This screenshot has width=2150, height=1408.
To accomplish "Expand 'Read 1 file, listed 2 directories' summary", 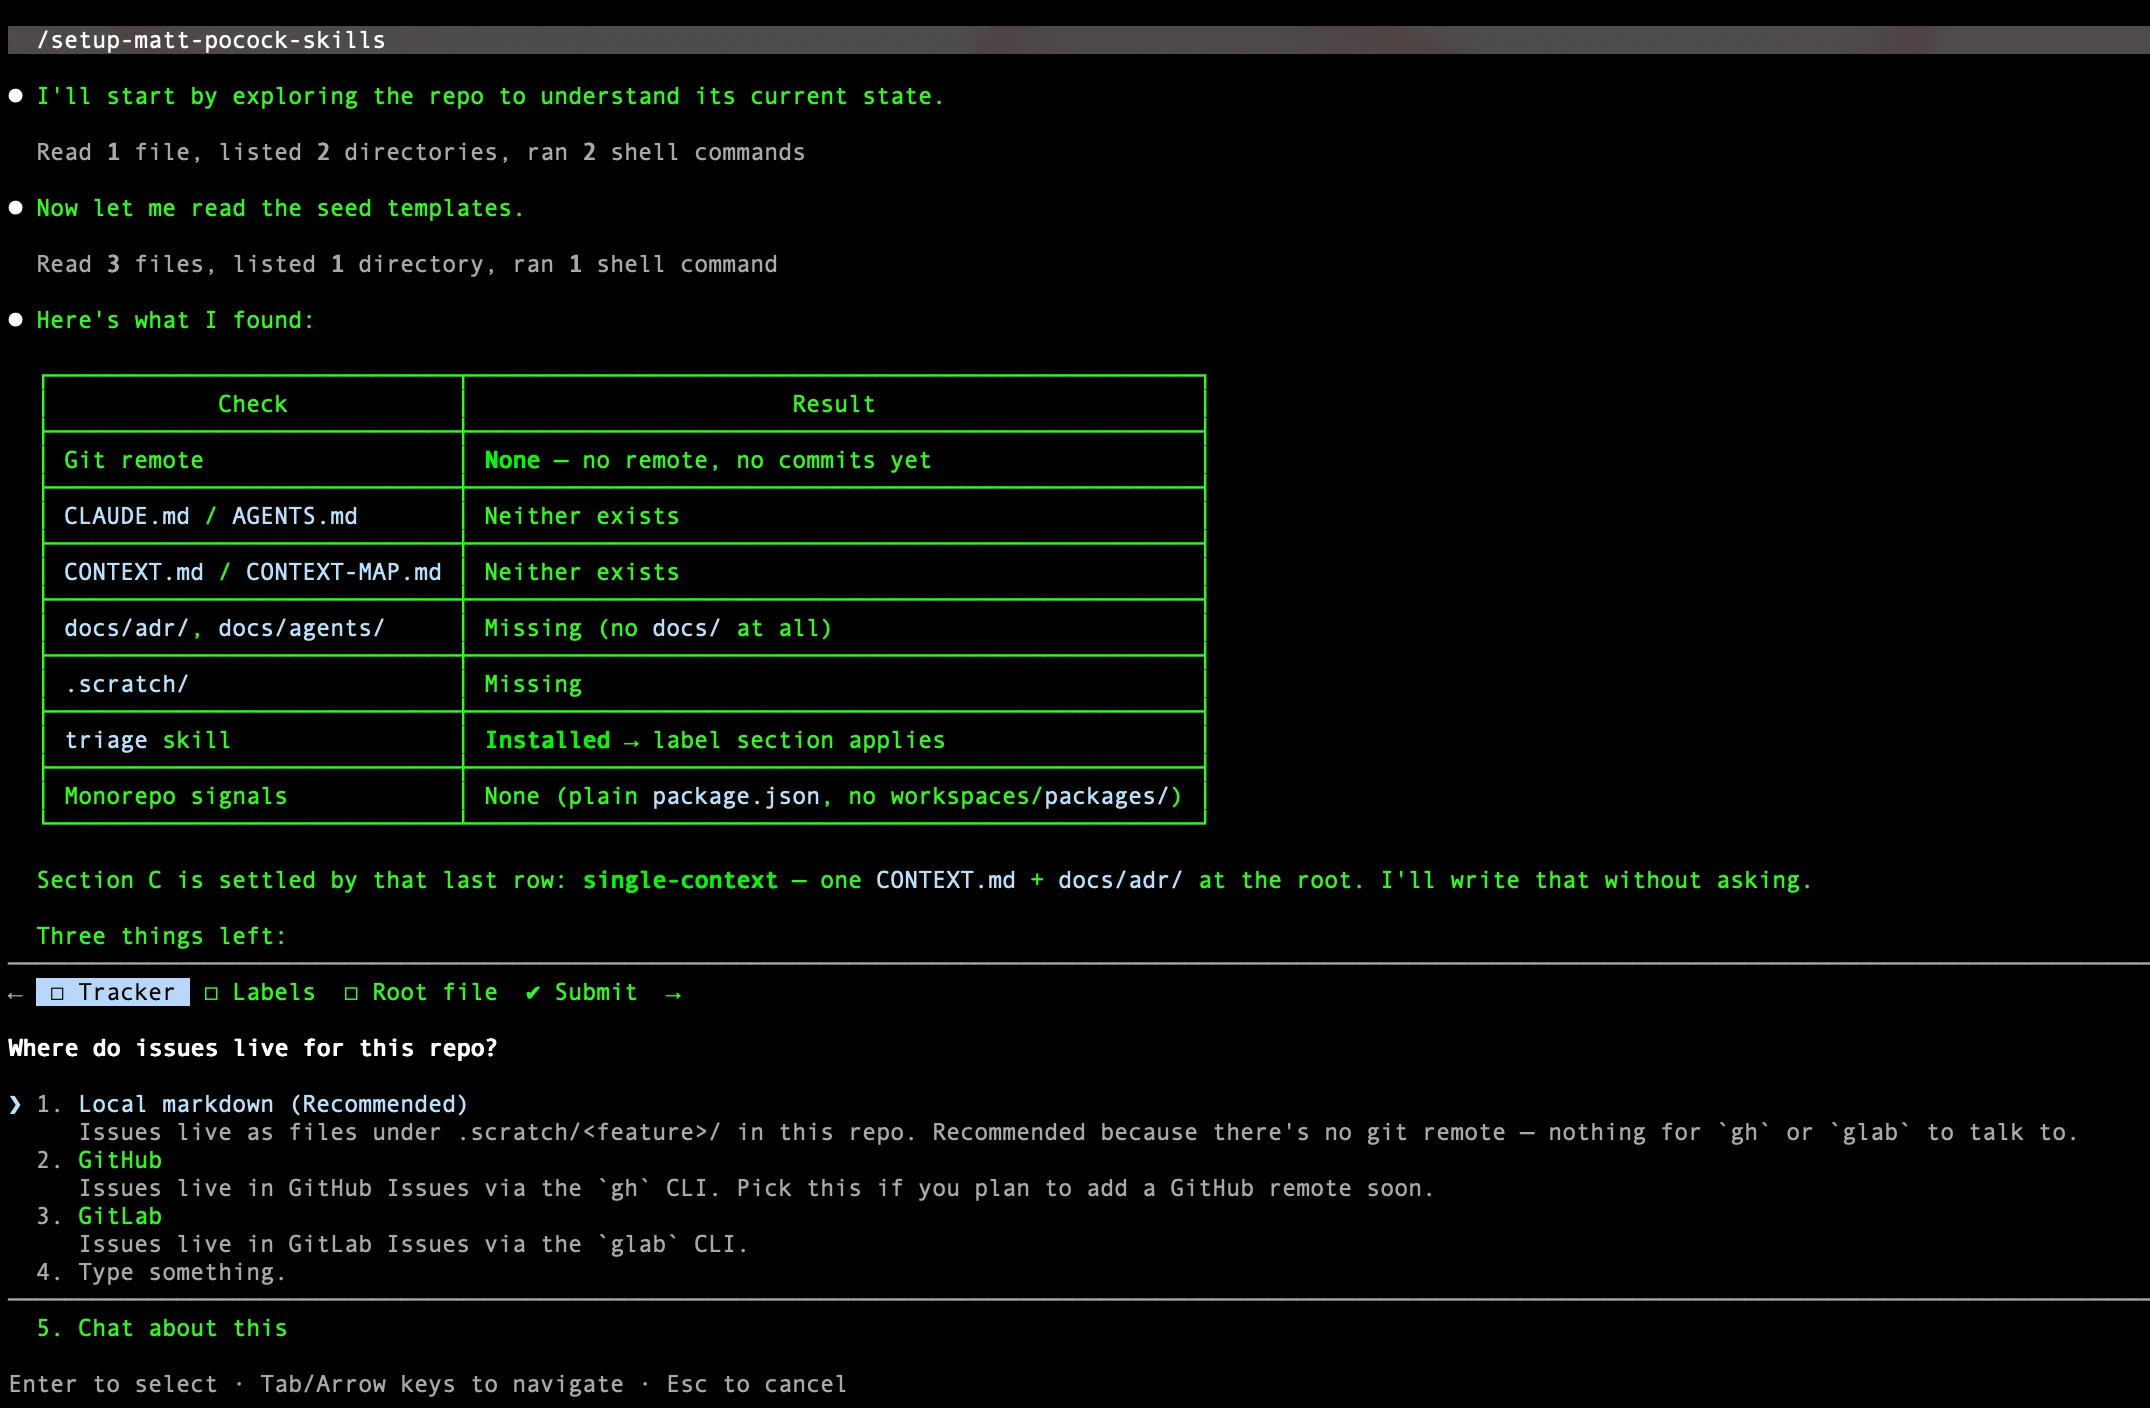I will (421, 152).
